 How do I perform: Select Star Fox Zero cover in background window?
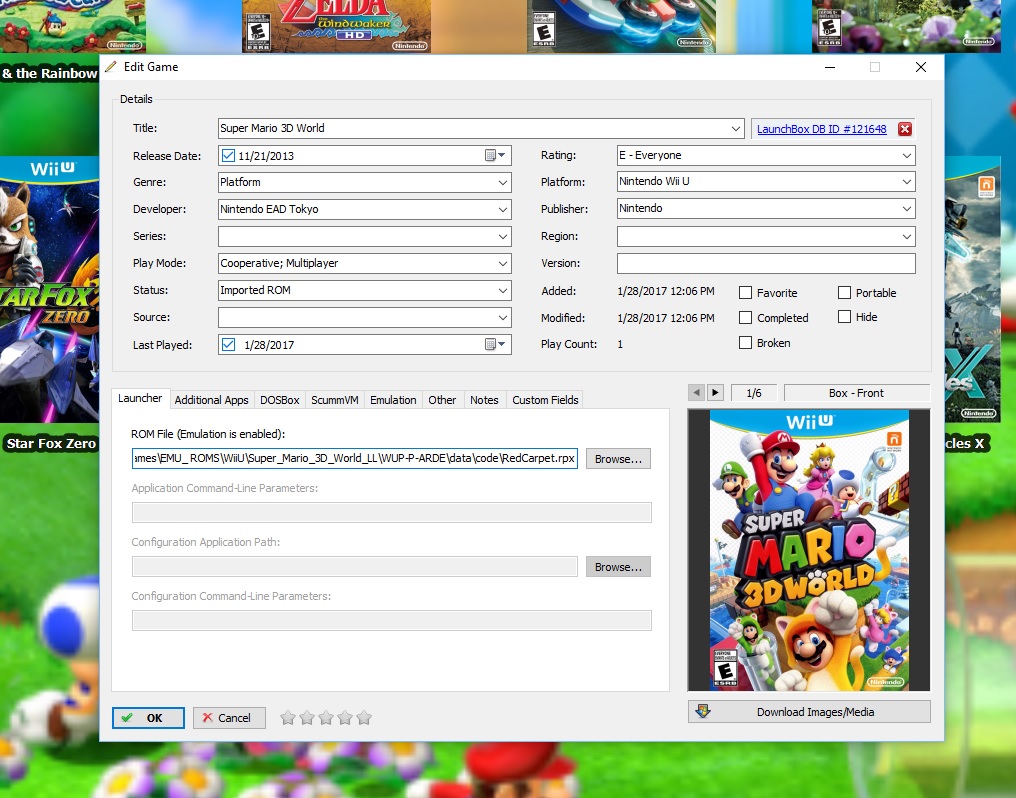coord(49,291)
